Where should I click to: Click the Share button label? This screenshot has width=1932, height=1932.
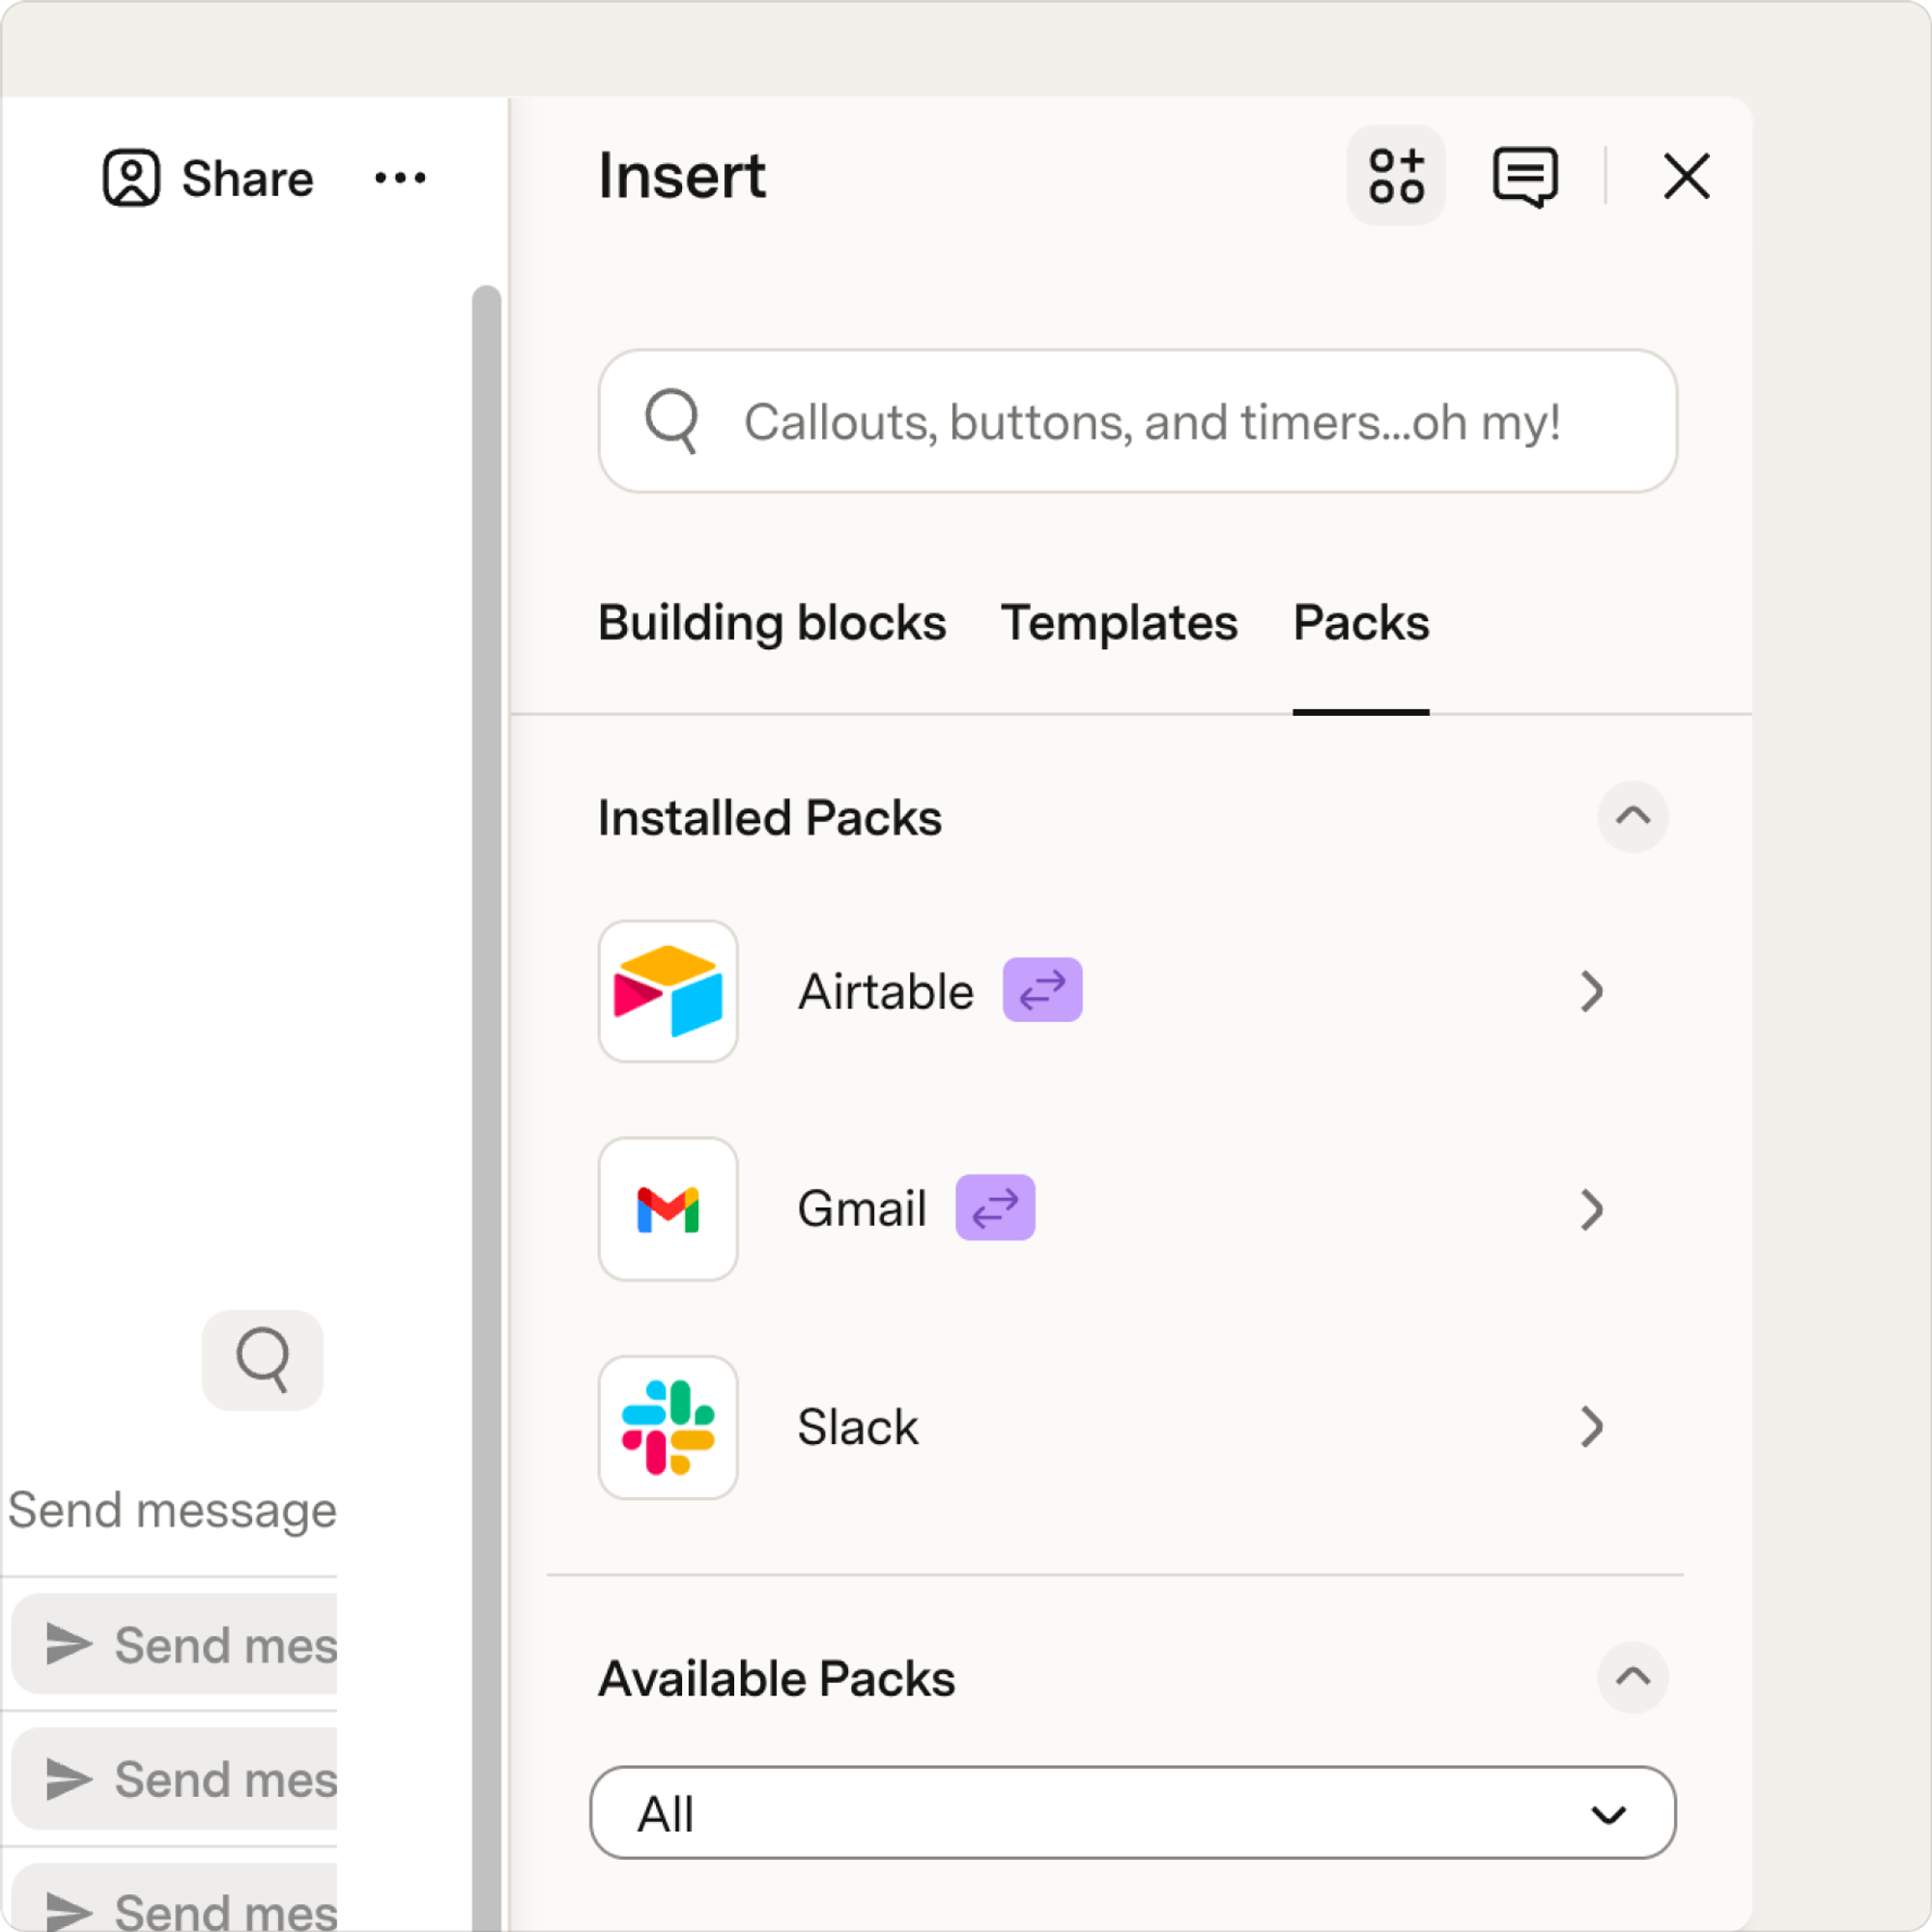[x=247, y=179]
